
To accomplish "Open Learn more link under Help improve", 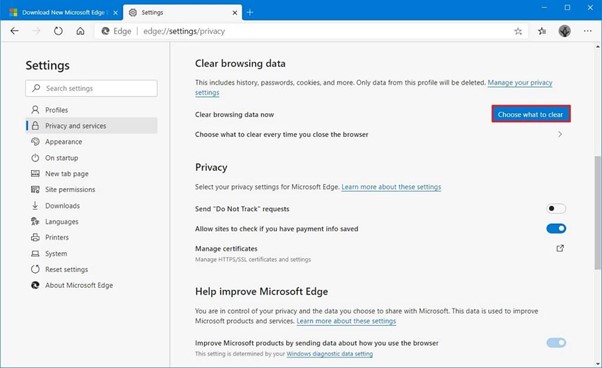I will click(346, 321).
